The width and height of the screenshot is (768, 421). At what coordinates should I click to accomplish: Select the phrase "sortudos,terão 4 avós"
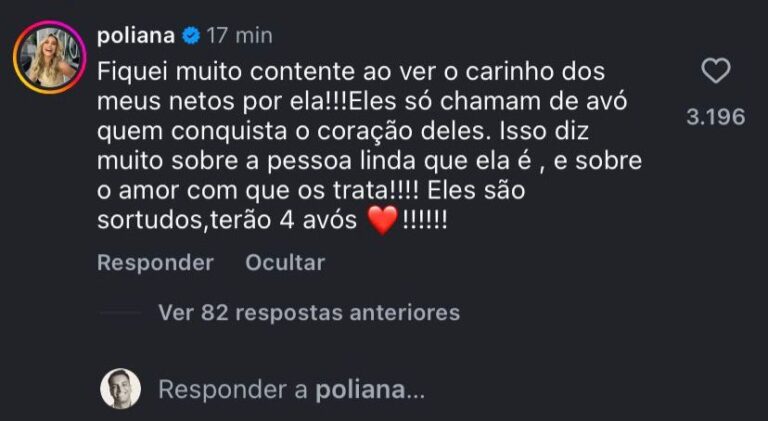pyautogui.click(x=227, y=222)
